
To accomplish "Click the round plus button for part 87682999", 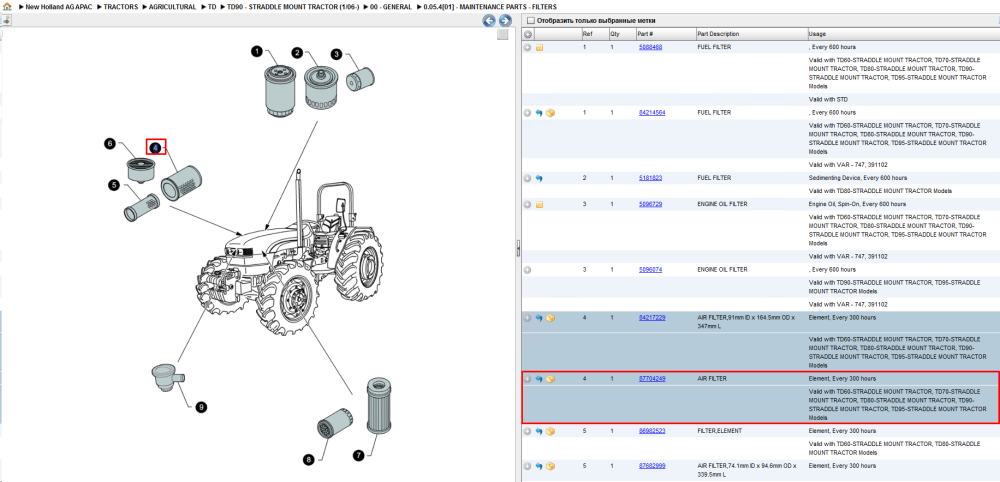I will click(x=527, y=466).
